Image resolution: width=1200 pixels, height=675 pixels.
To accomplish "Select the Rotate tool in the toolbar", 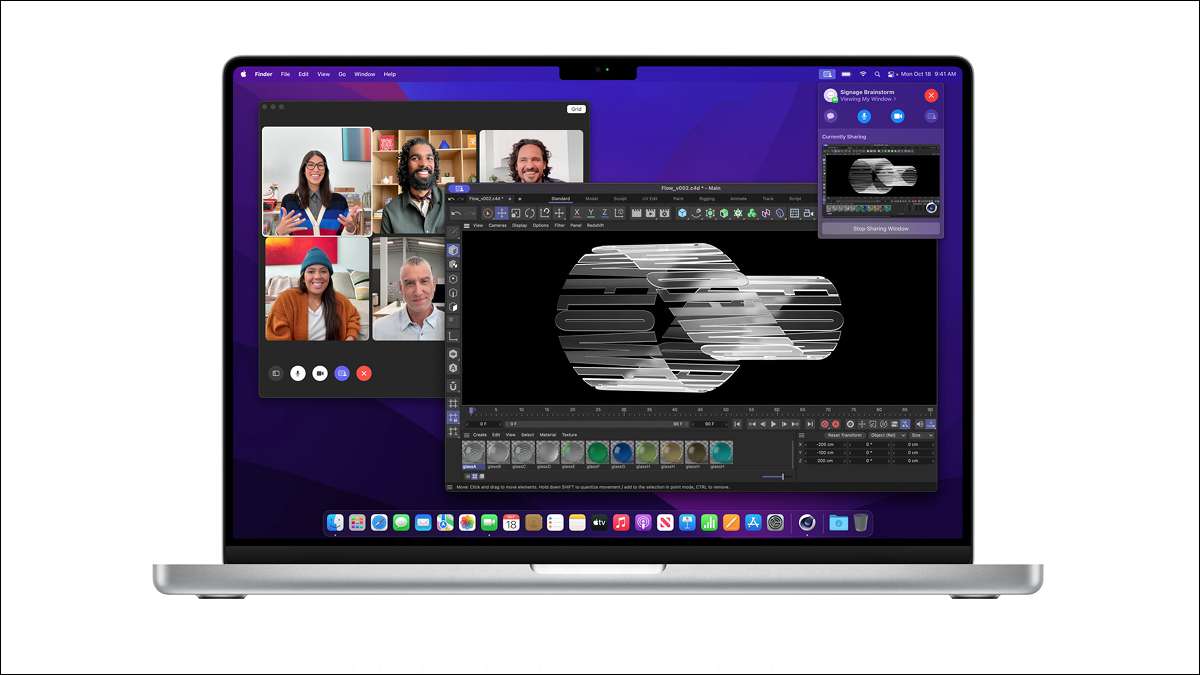I will pos(530,213).
